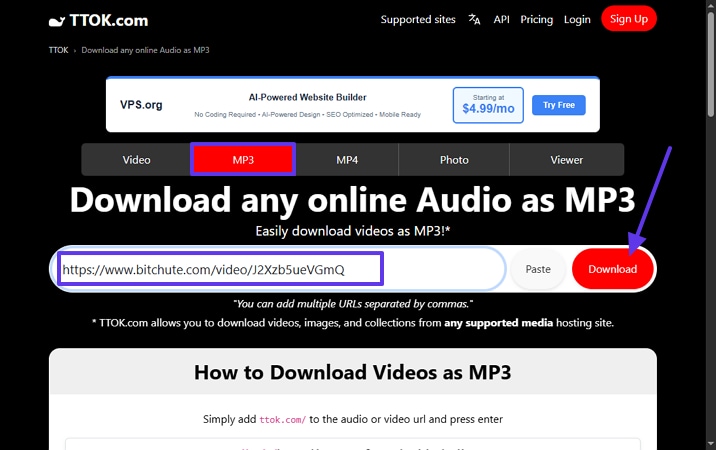Open the language translation icon
The image size is (716, 450).
(474, 19)
